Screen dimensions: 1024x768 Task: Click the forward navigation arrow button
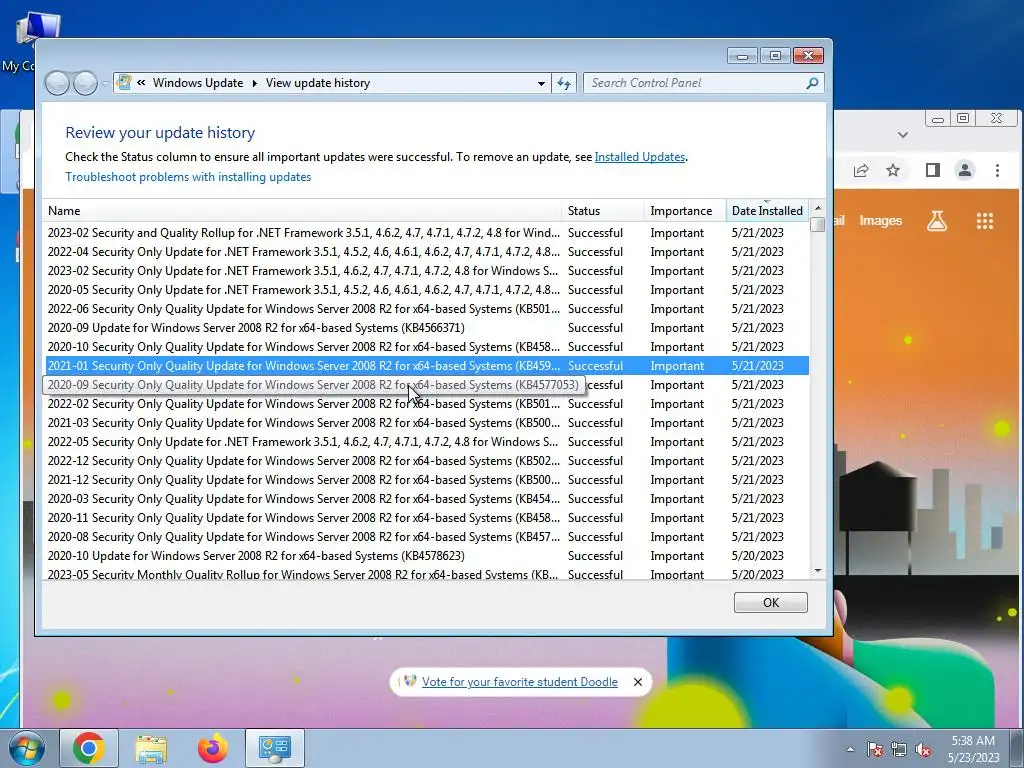pyautogui.click(x=85, y=83)
